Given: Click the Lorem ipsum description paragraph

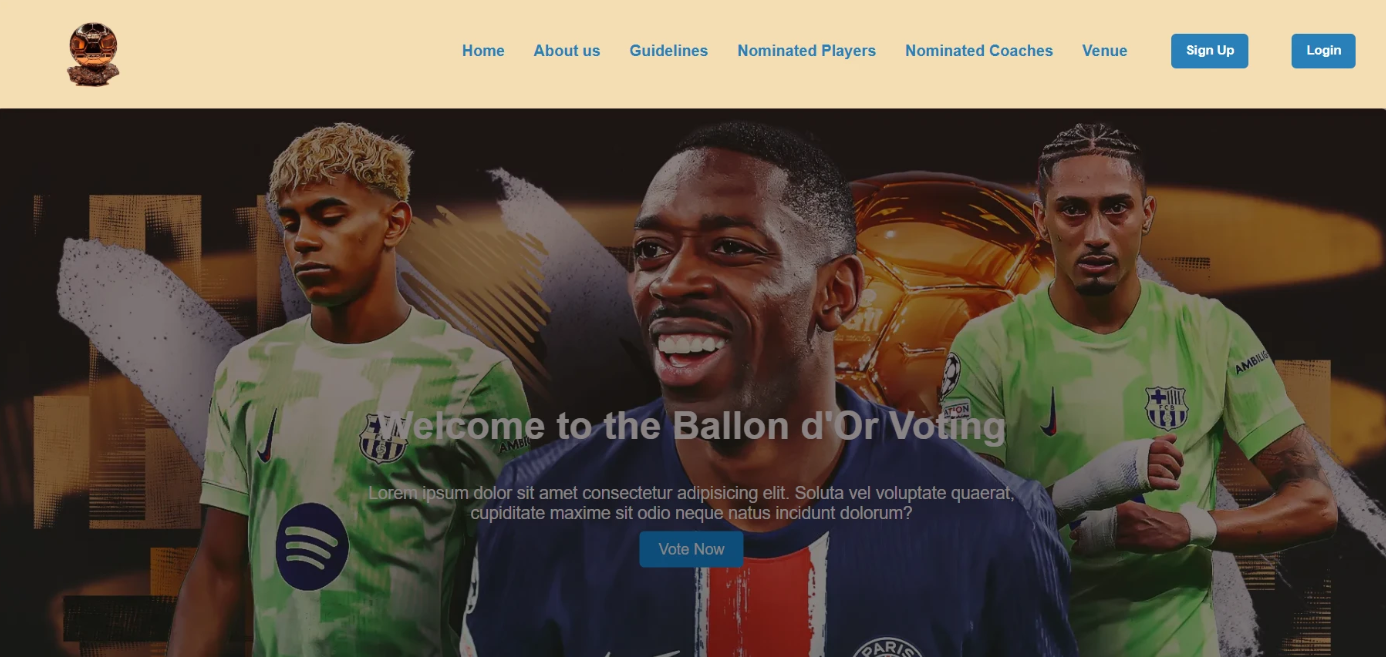Looking at the screenshot, I should (691, 503).
